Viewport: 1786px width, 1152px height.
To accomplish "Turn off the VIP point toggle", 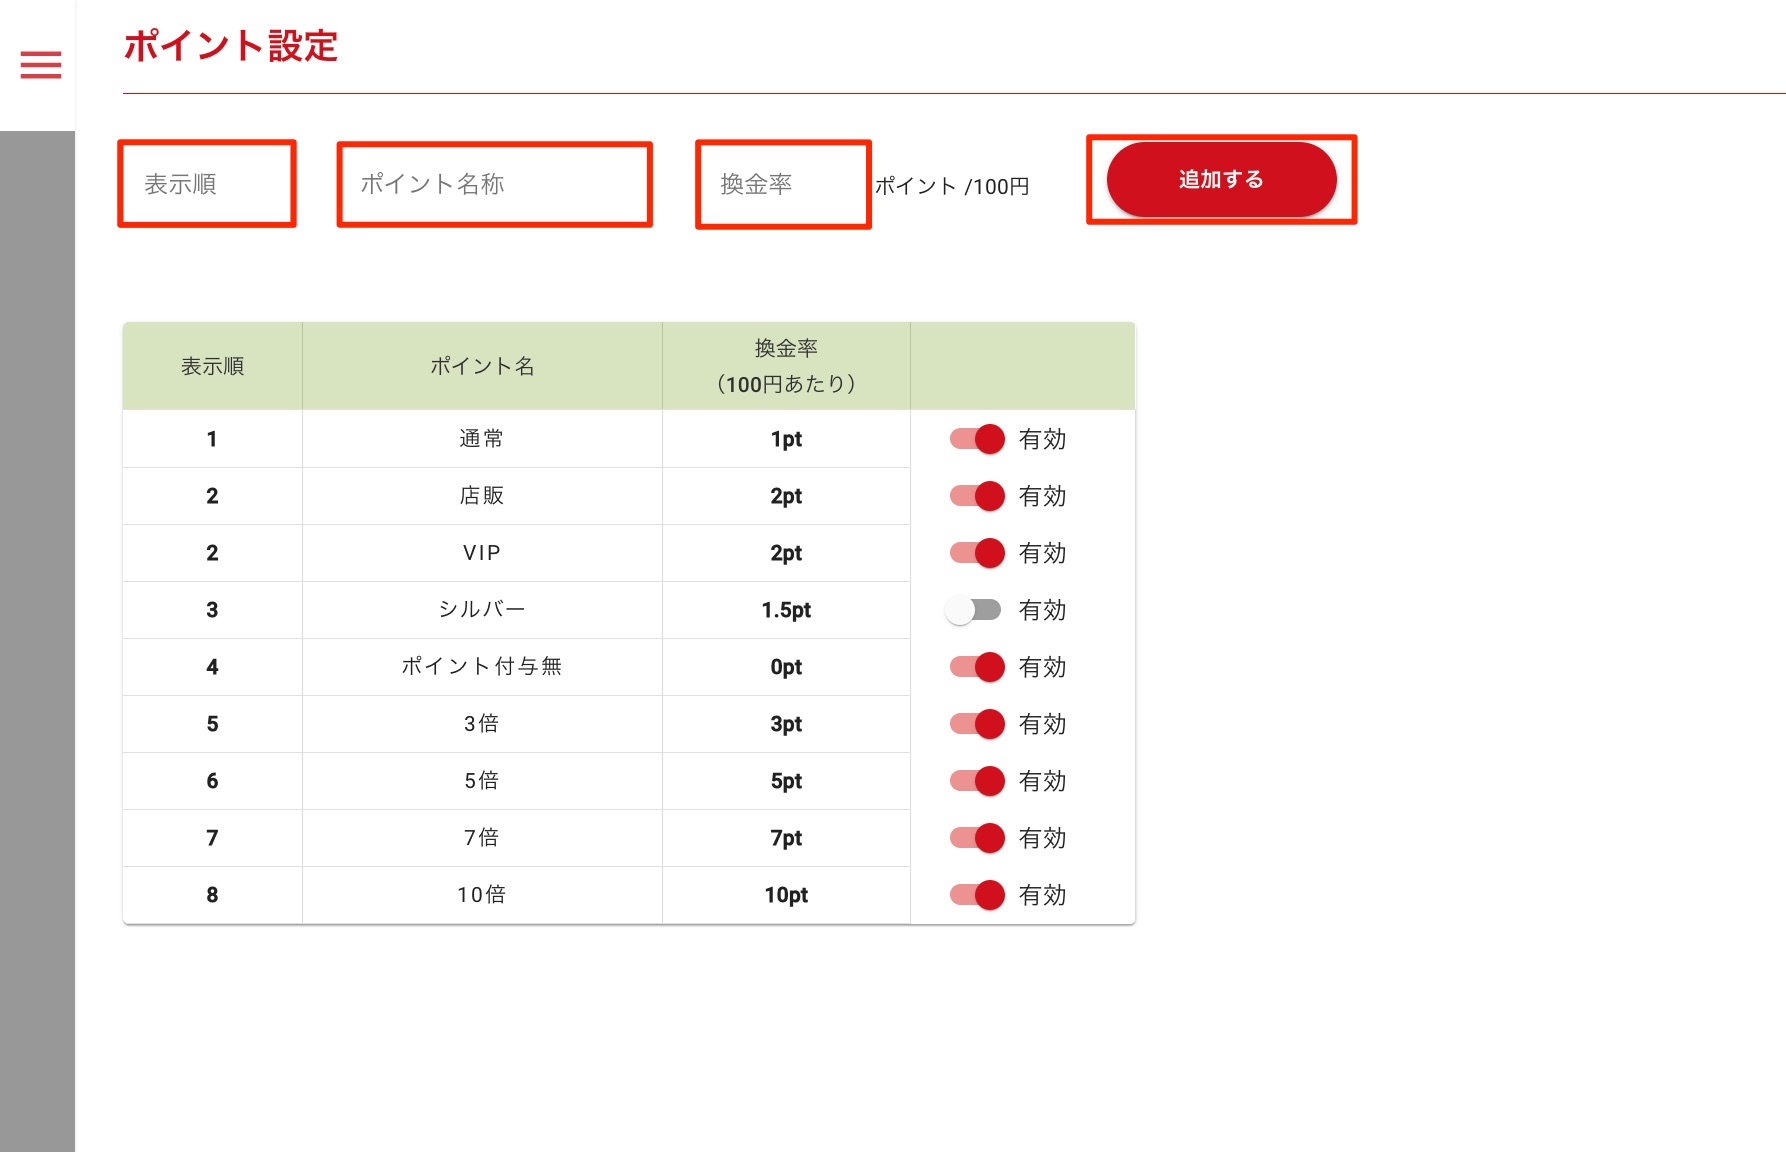I will click(x=977, y=553).
